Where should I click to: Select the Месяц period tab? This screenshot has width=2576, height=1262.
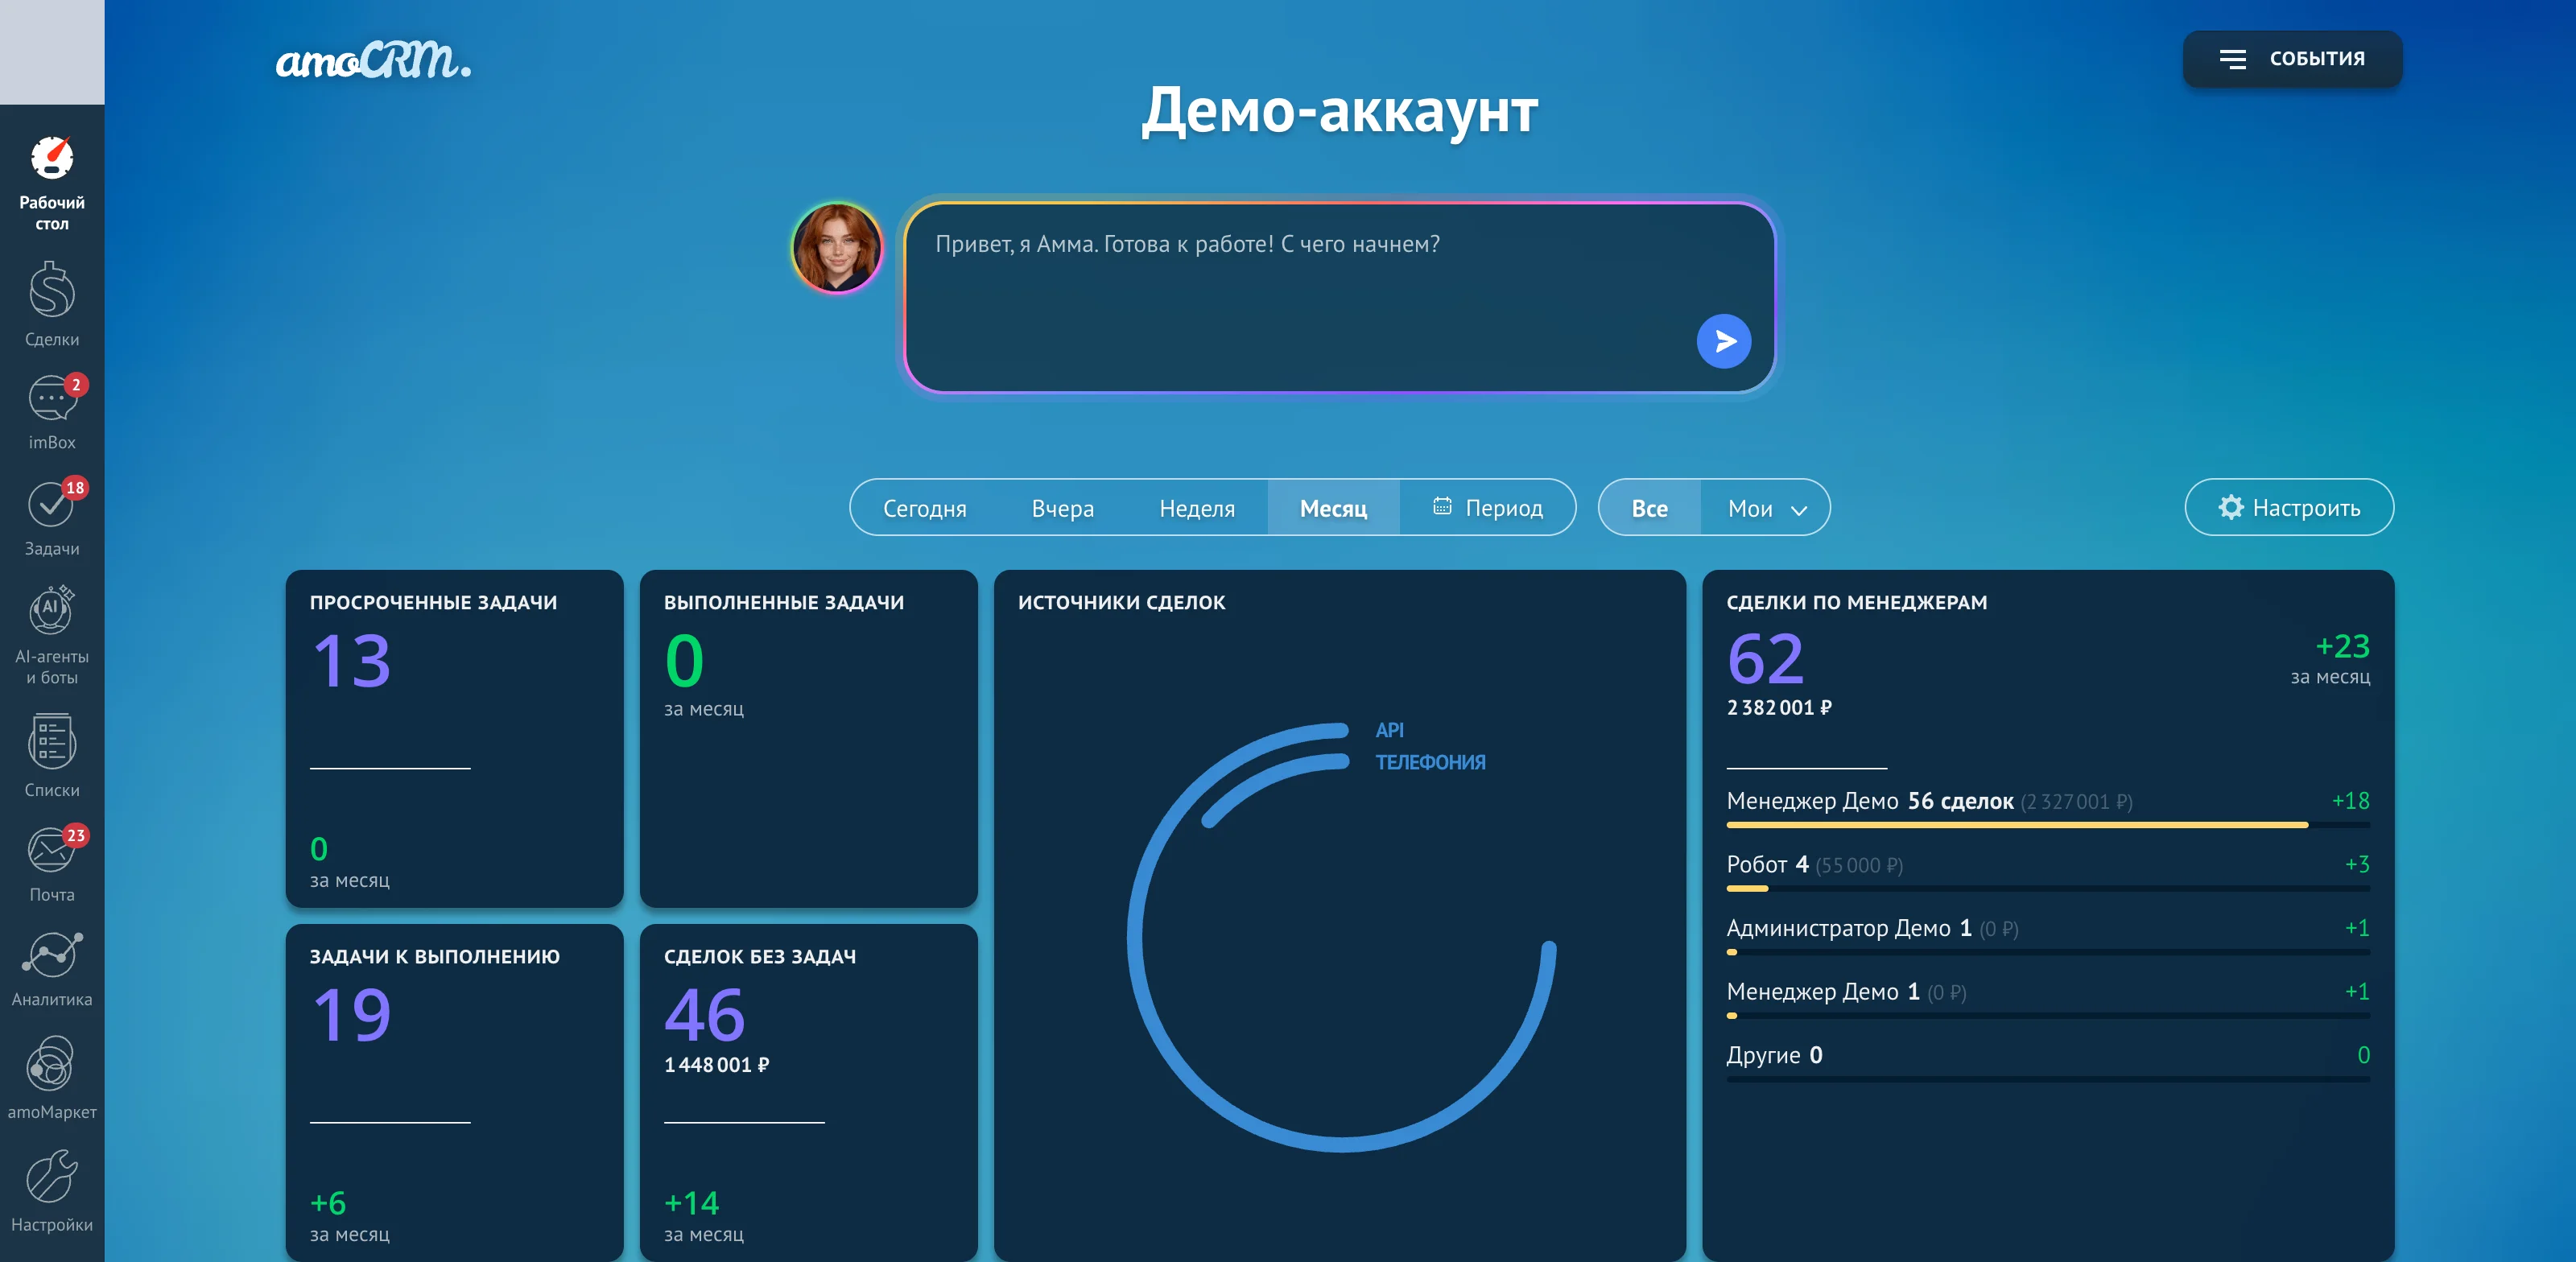(1333, 508)
